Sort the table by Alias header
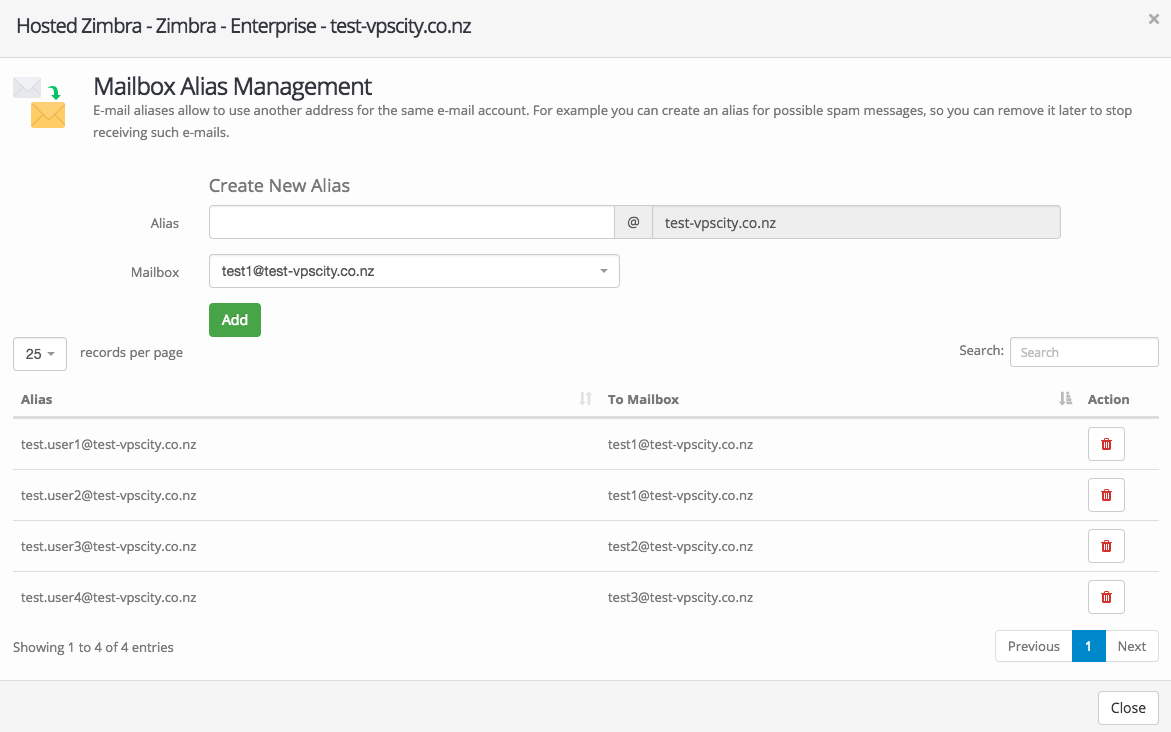The width and height of the screenshot is (1171, 732). click(37, 399)
